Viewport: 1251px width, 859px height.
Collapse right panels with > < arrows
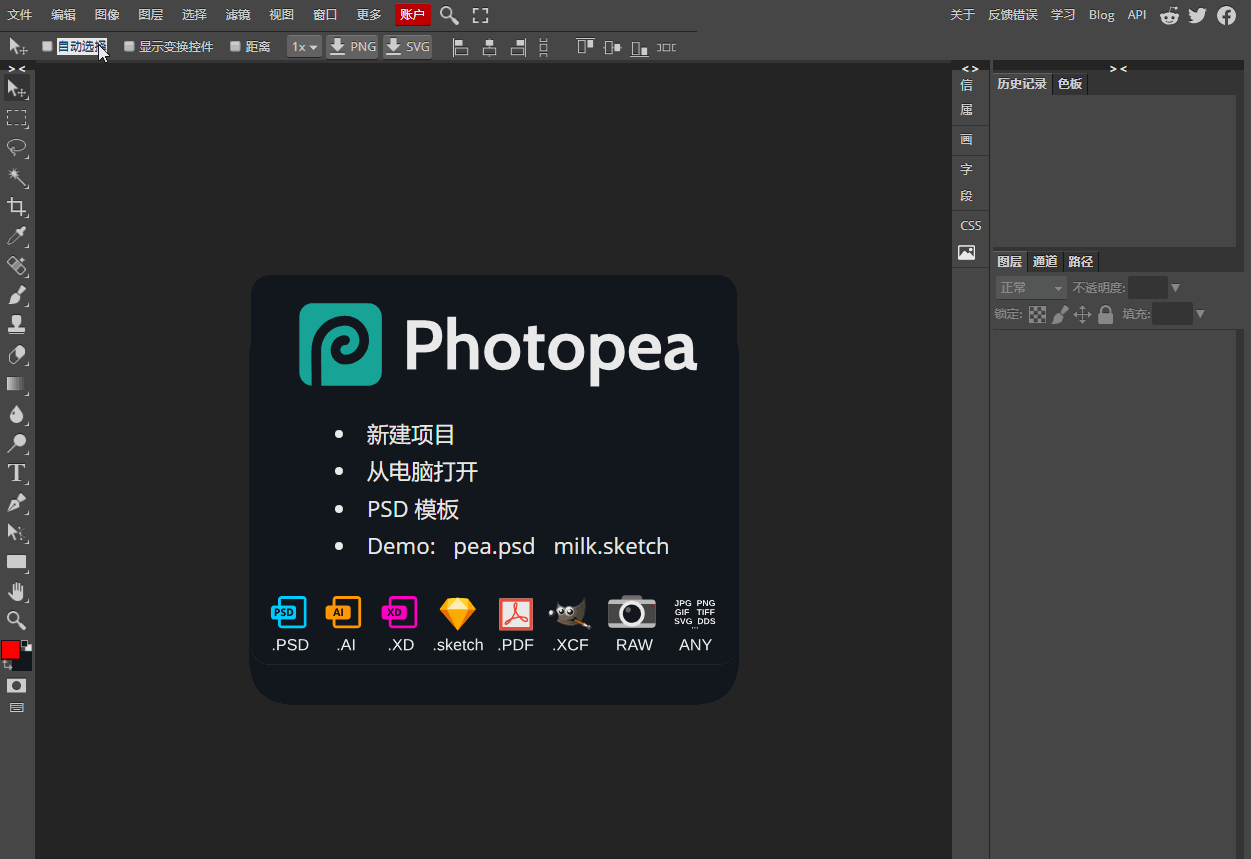tap(1118, 68)
